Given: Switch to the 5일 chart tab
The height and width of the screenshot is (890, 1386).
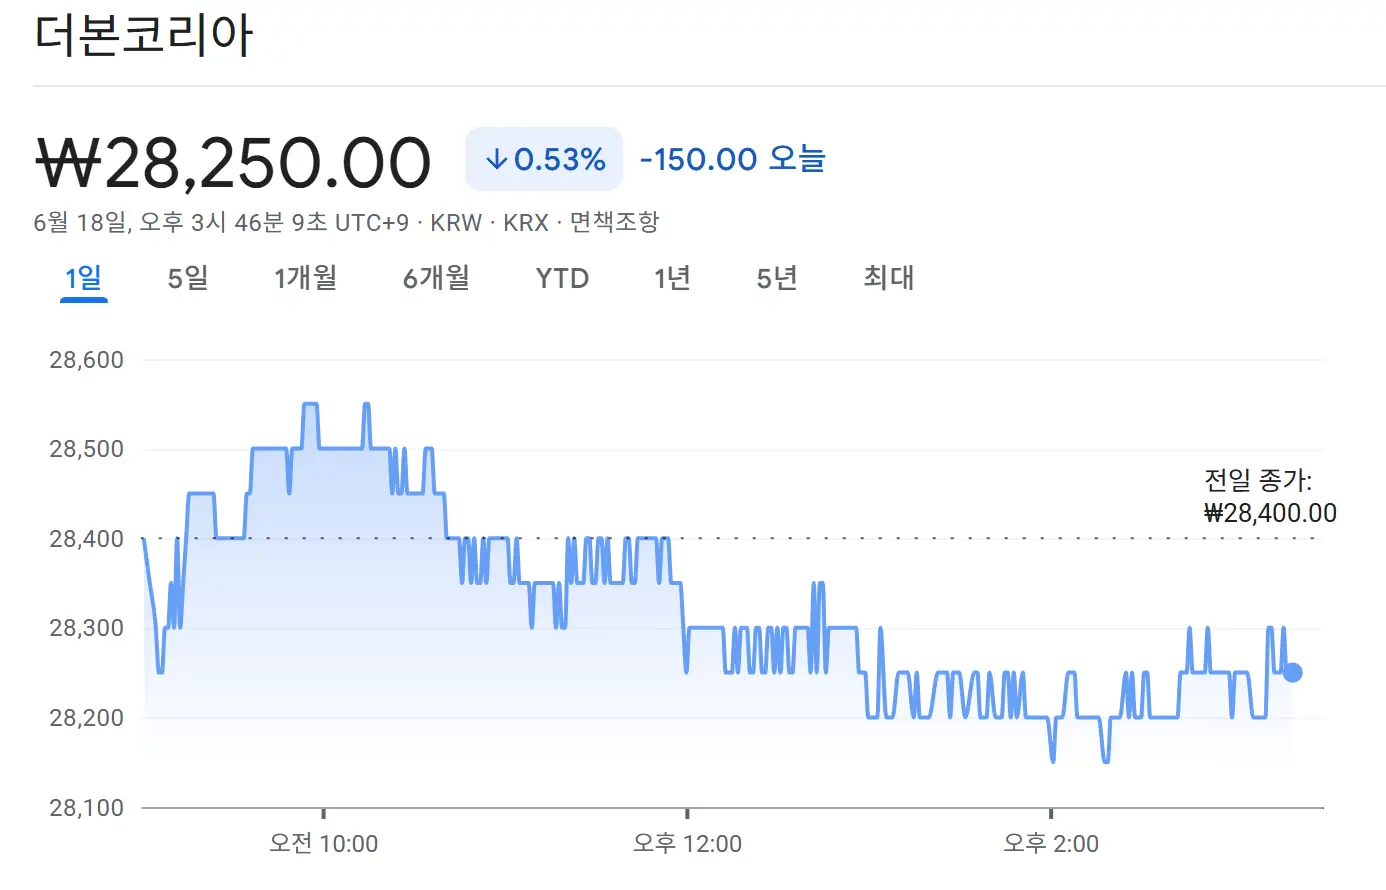Looking at the screenshot, I should pos(188,278).
